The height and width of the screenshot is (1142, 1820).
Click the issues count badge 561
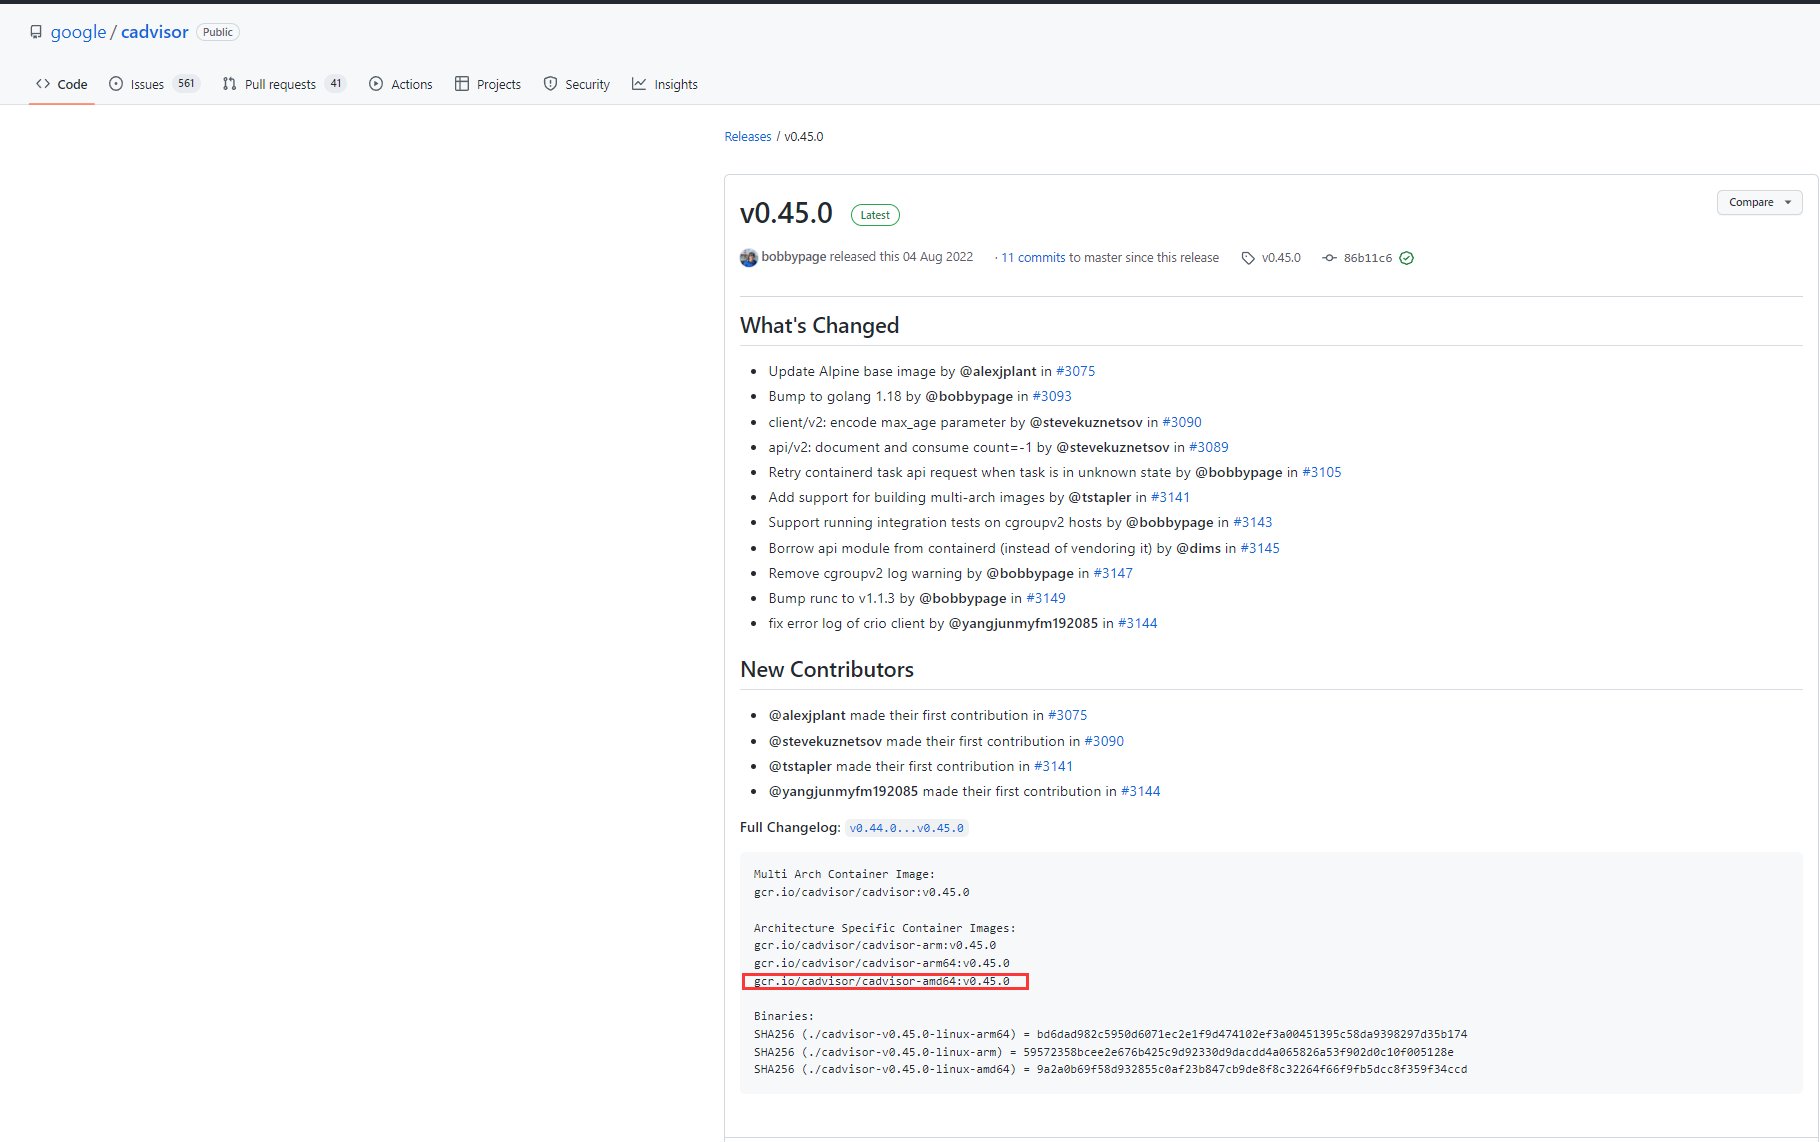186,84
